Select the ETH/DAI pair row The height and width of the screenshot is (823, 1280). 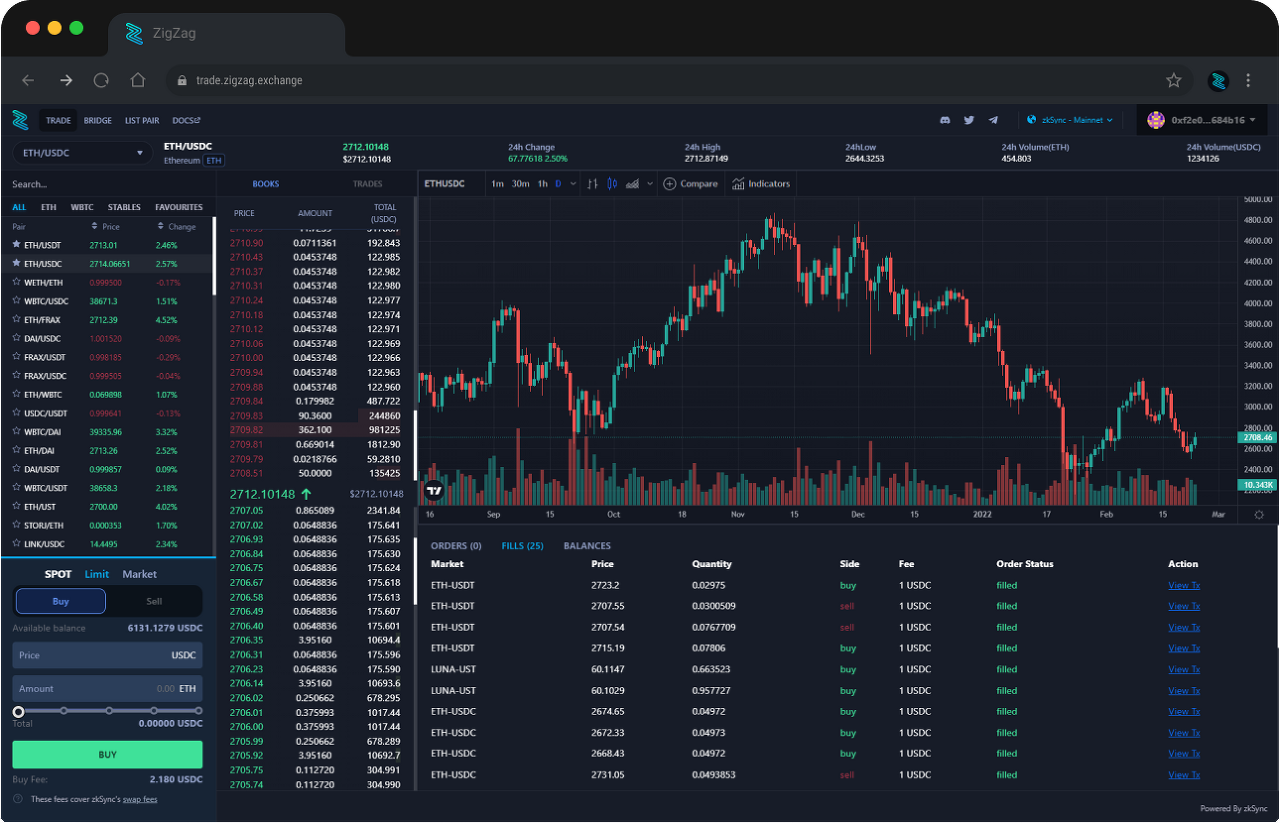[x=107, y=451]
